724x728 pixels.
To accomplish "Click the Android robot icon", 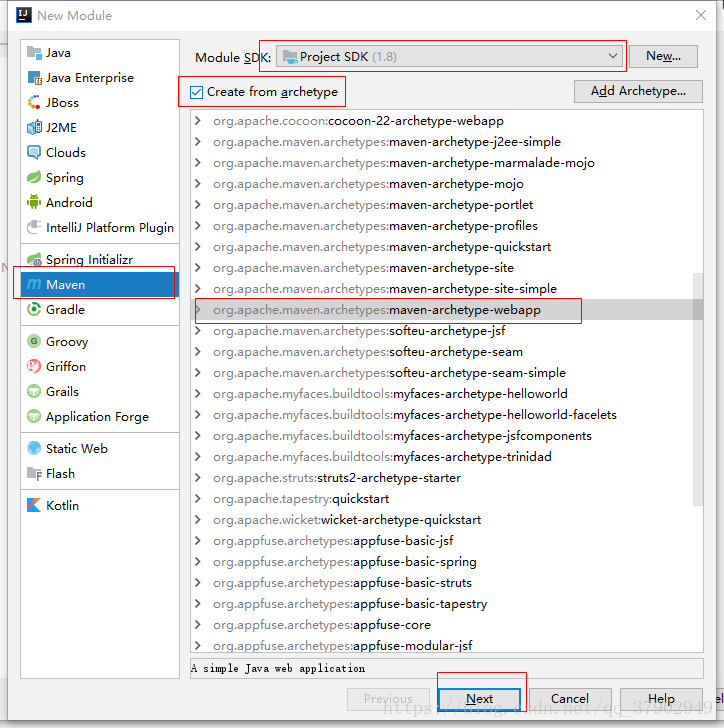I will 34,202.
